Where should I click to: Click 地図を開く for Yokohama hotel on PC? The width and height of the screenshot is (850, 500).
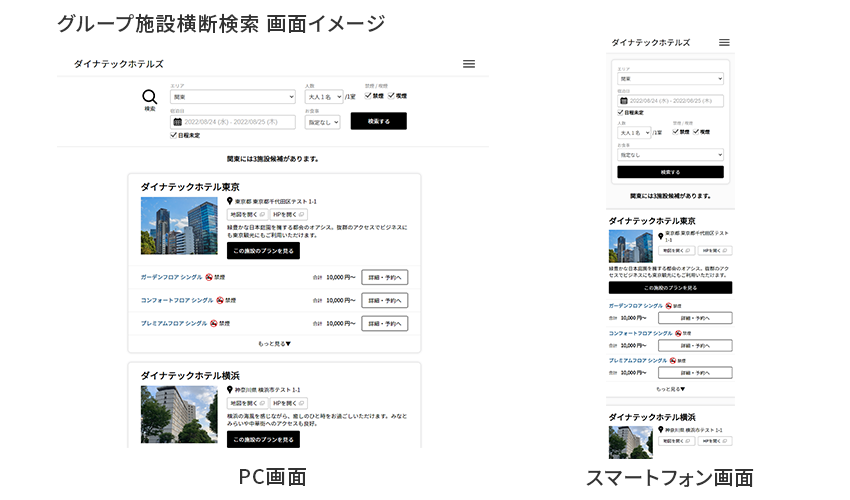[247, 403]
